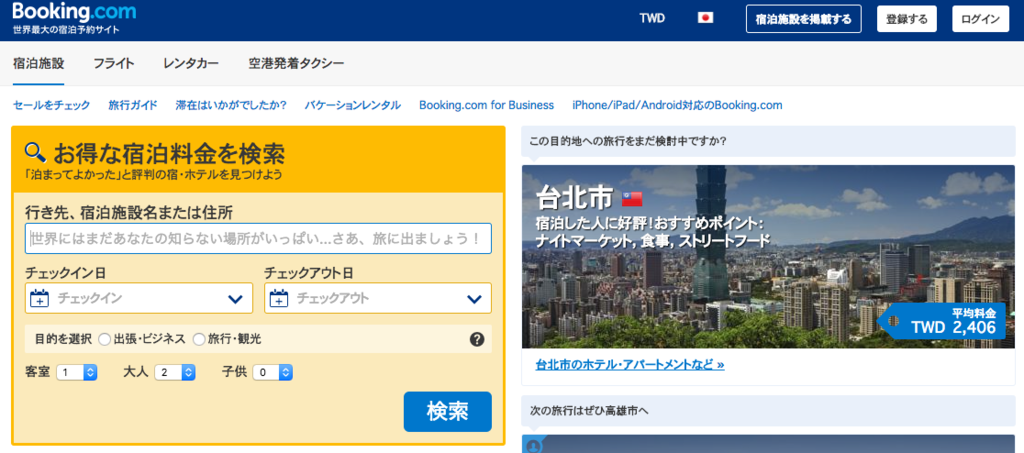Click the Taipei city skyline image
The image size is (1024, 453).
pos(769,257)
